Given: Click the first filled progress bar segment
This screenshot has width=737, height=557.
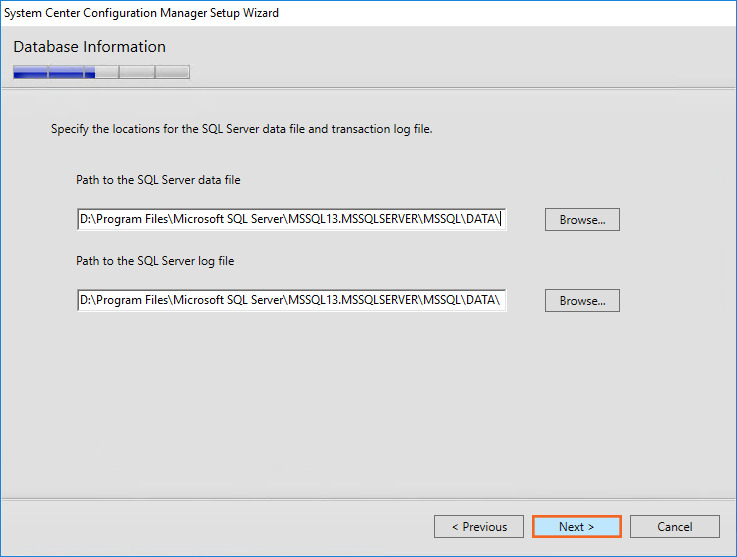Looking at the screenshot, I should pos(30,72).
